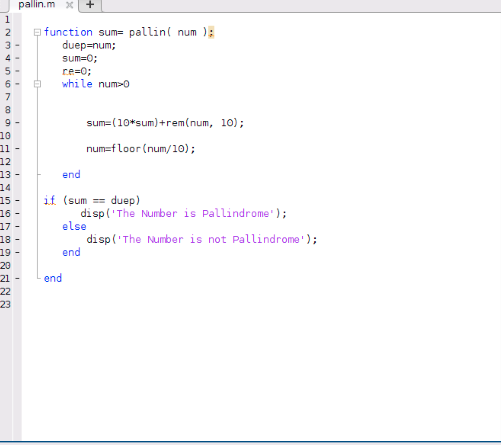
Task: Collapse the function pallin code fold
Action: click(37, 32)
